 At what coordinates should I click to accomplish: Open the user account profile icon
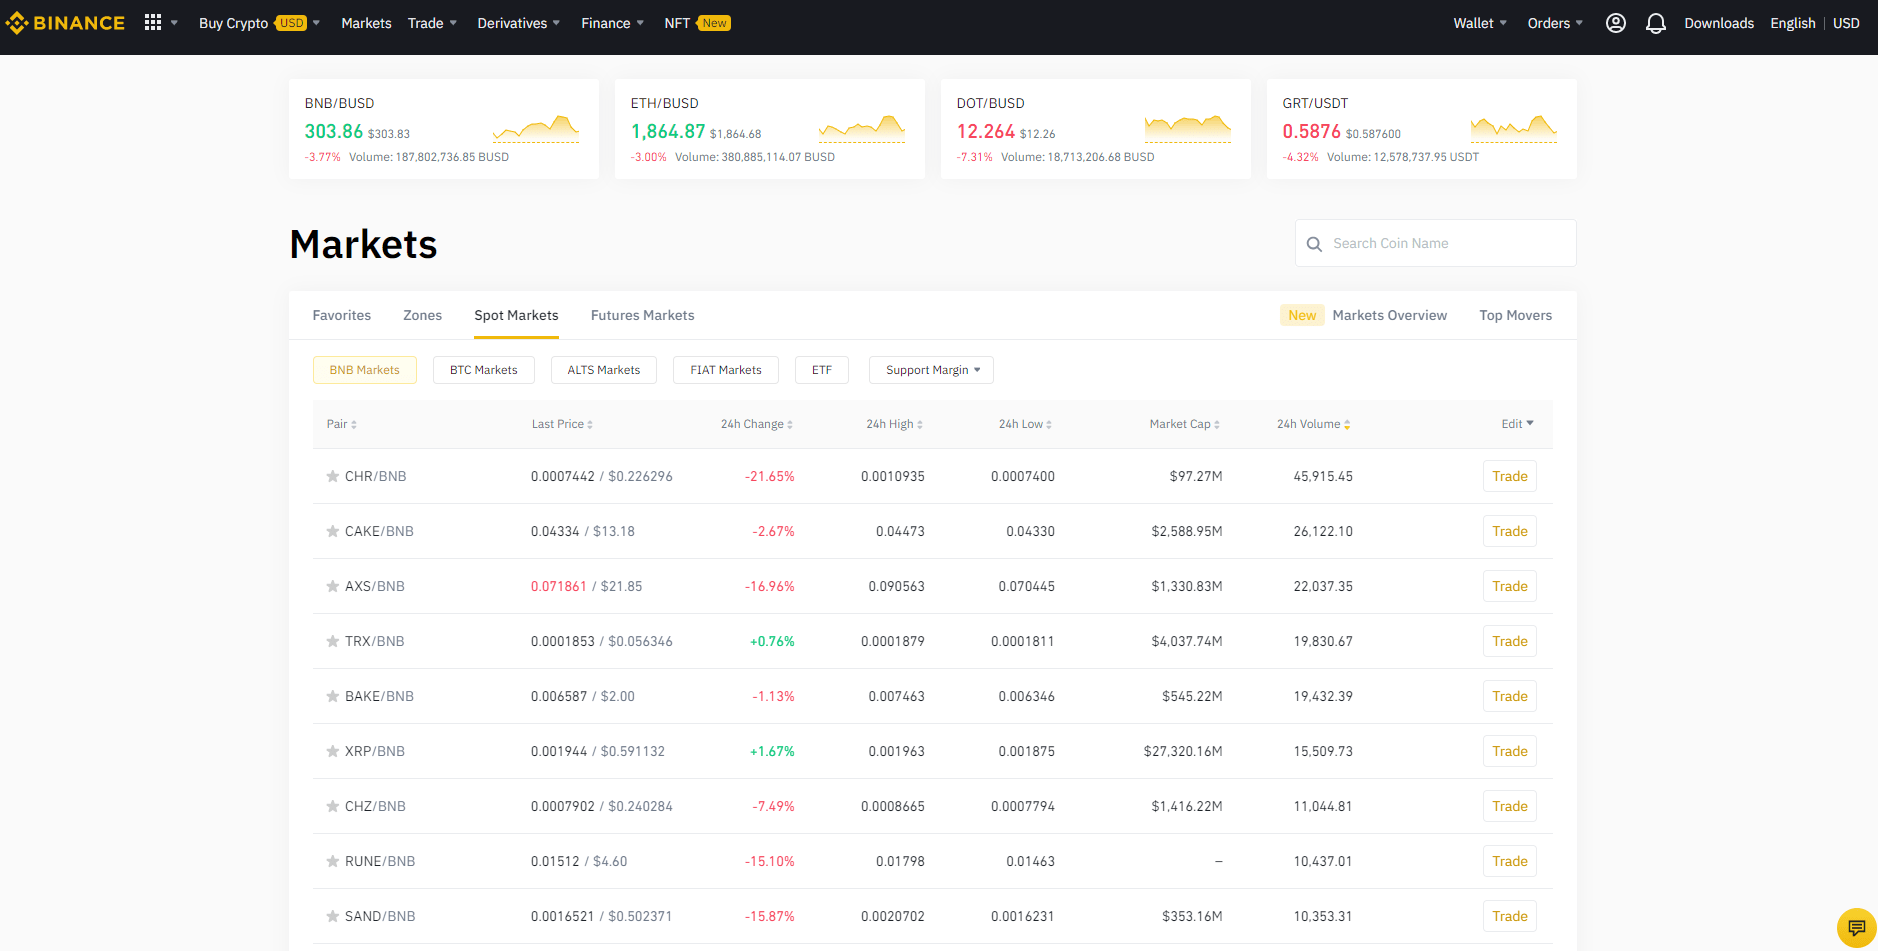pyautogui.click(x=1616, y=23)
